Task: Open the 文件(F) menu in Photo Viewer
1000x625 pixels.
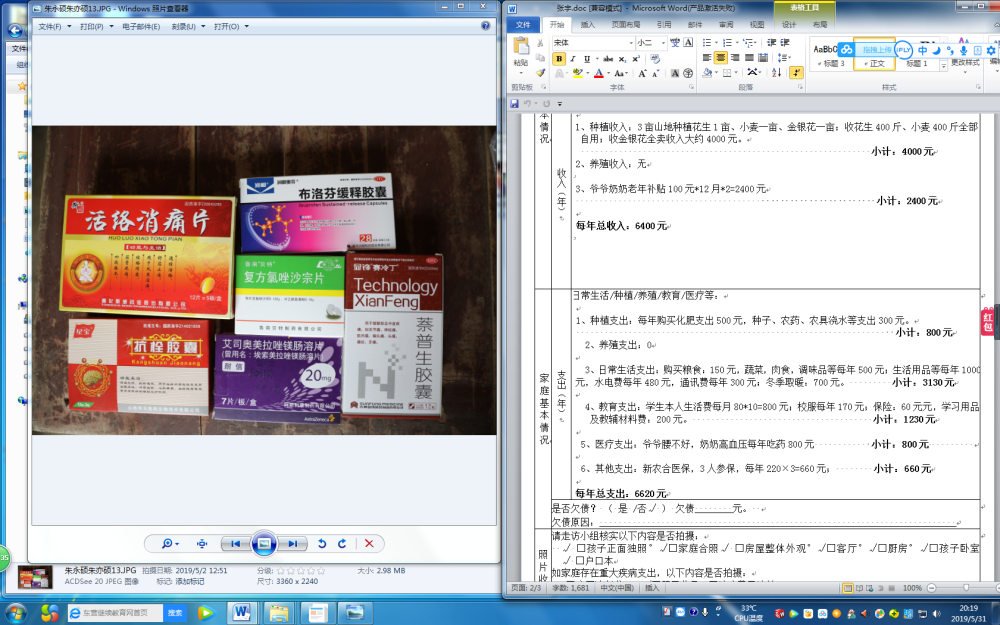Action: pyautogui.click(x=54, y=27)
